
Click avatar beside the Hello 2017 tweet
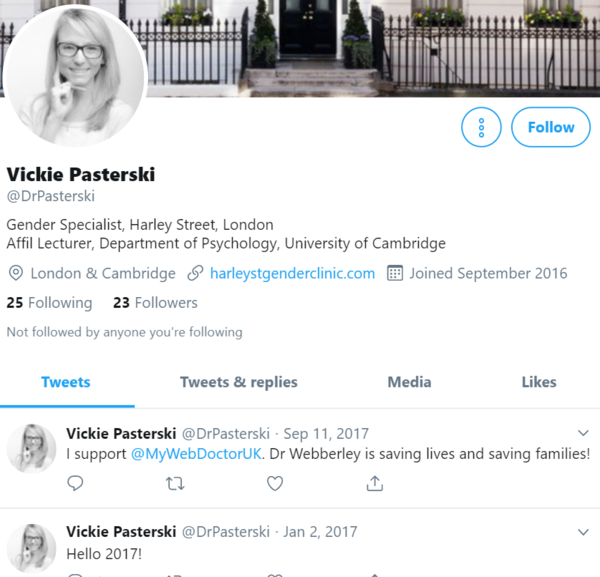pos(31,548)
